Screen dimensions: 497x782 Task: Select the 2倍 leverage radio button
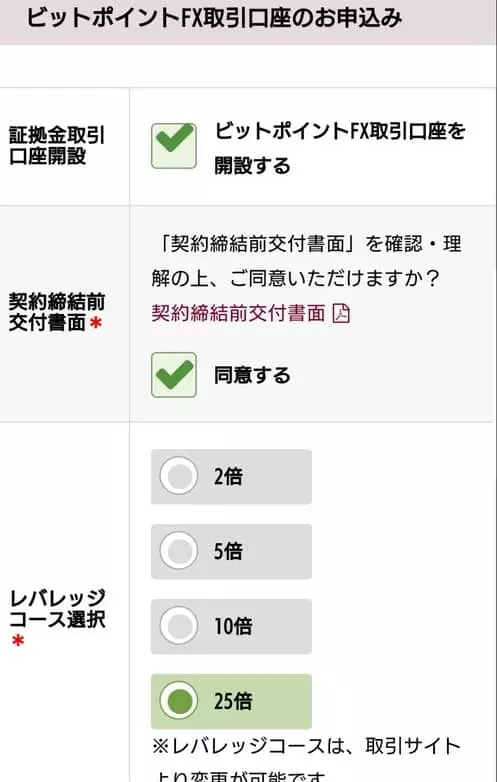pos(179,477)
